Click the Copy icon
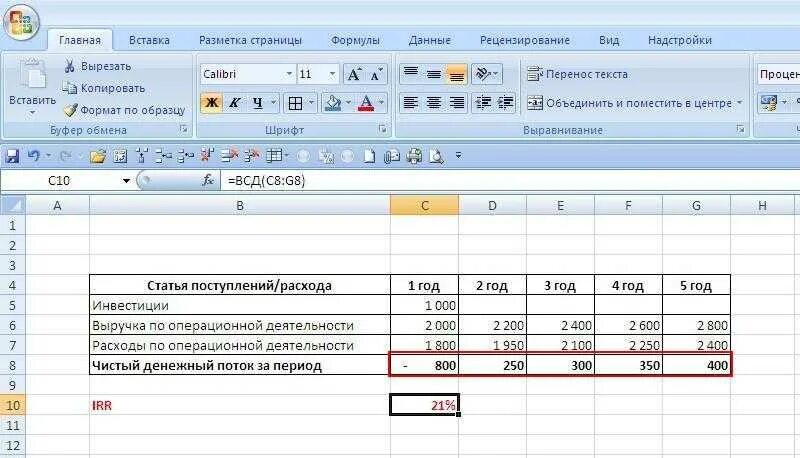The width and height of the screenshot is (800, 458). point(69,88)
